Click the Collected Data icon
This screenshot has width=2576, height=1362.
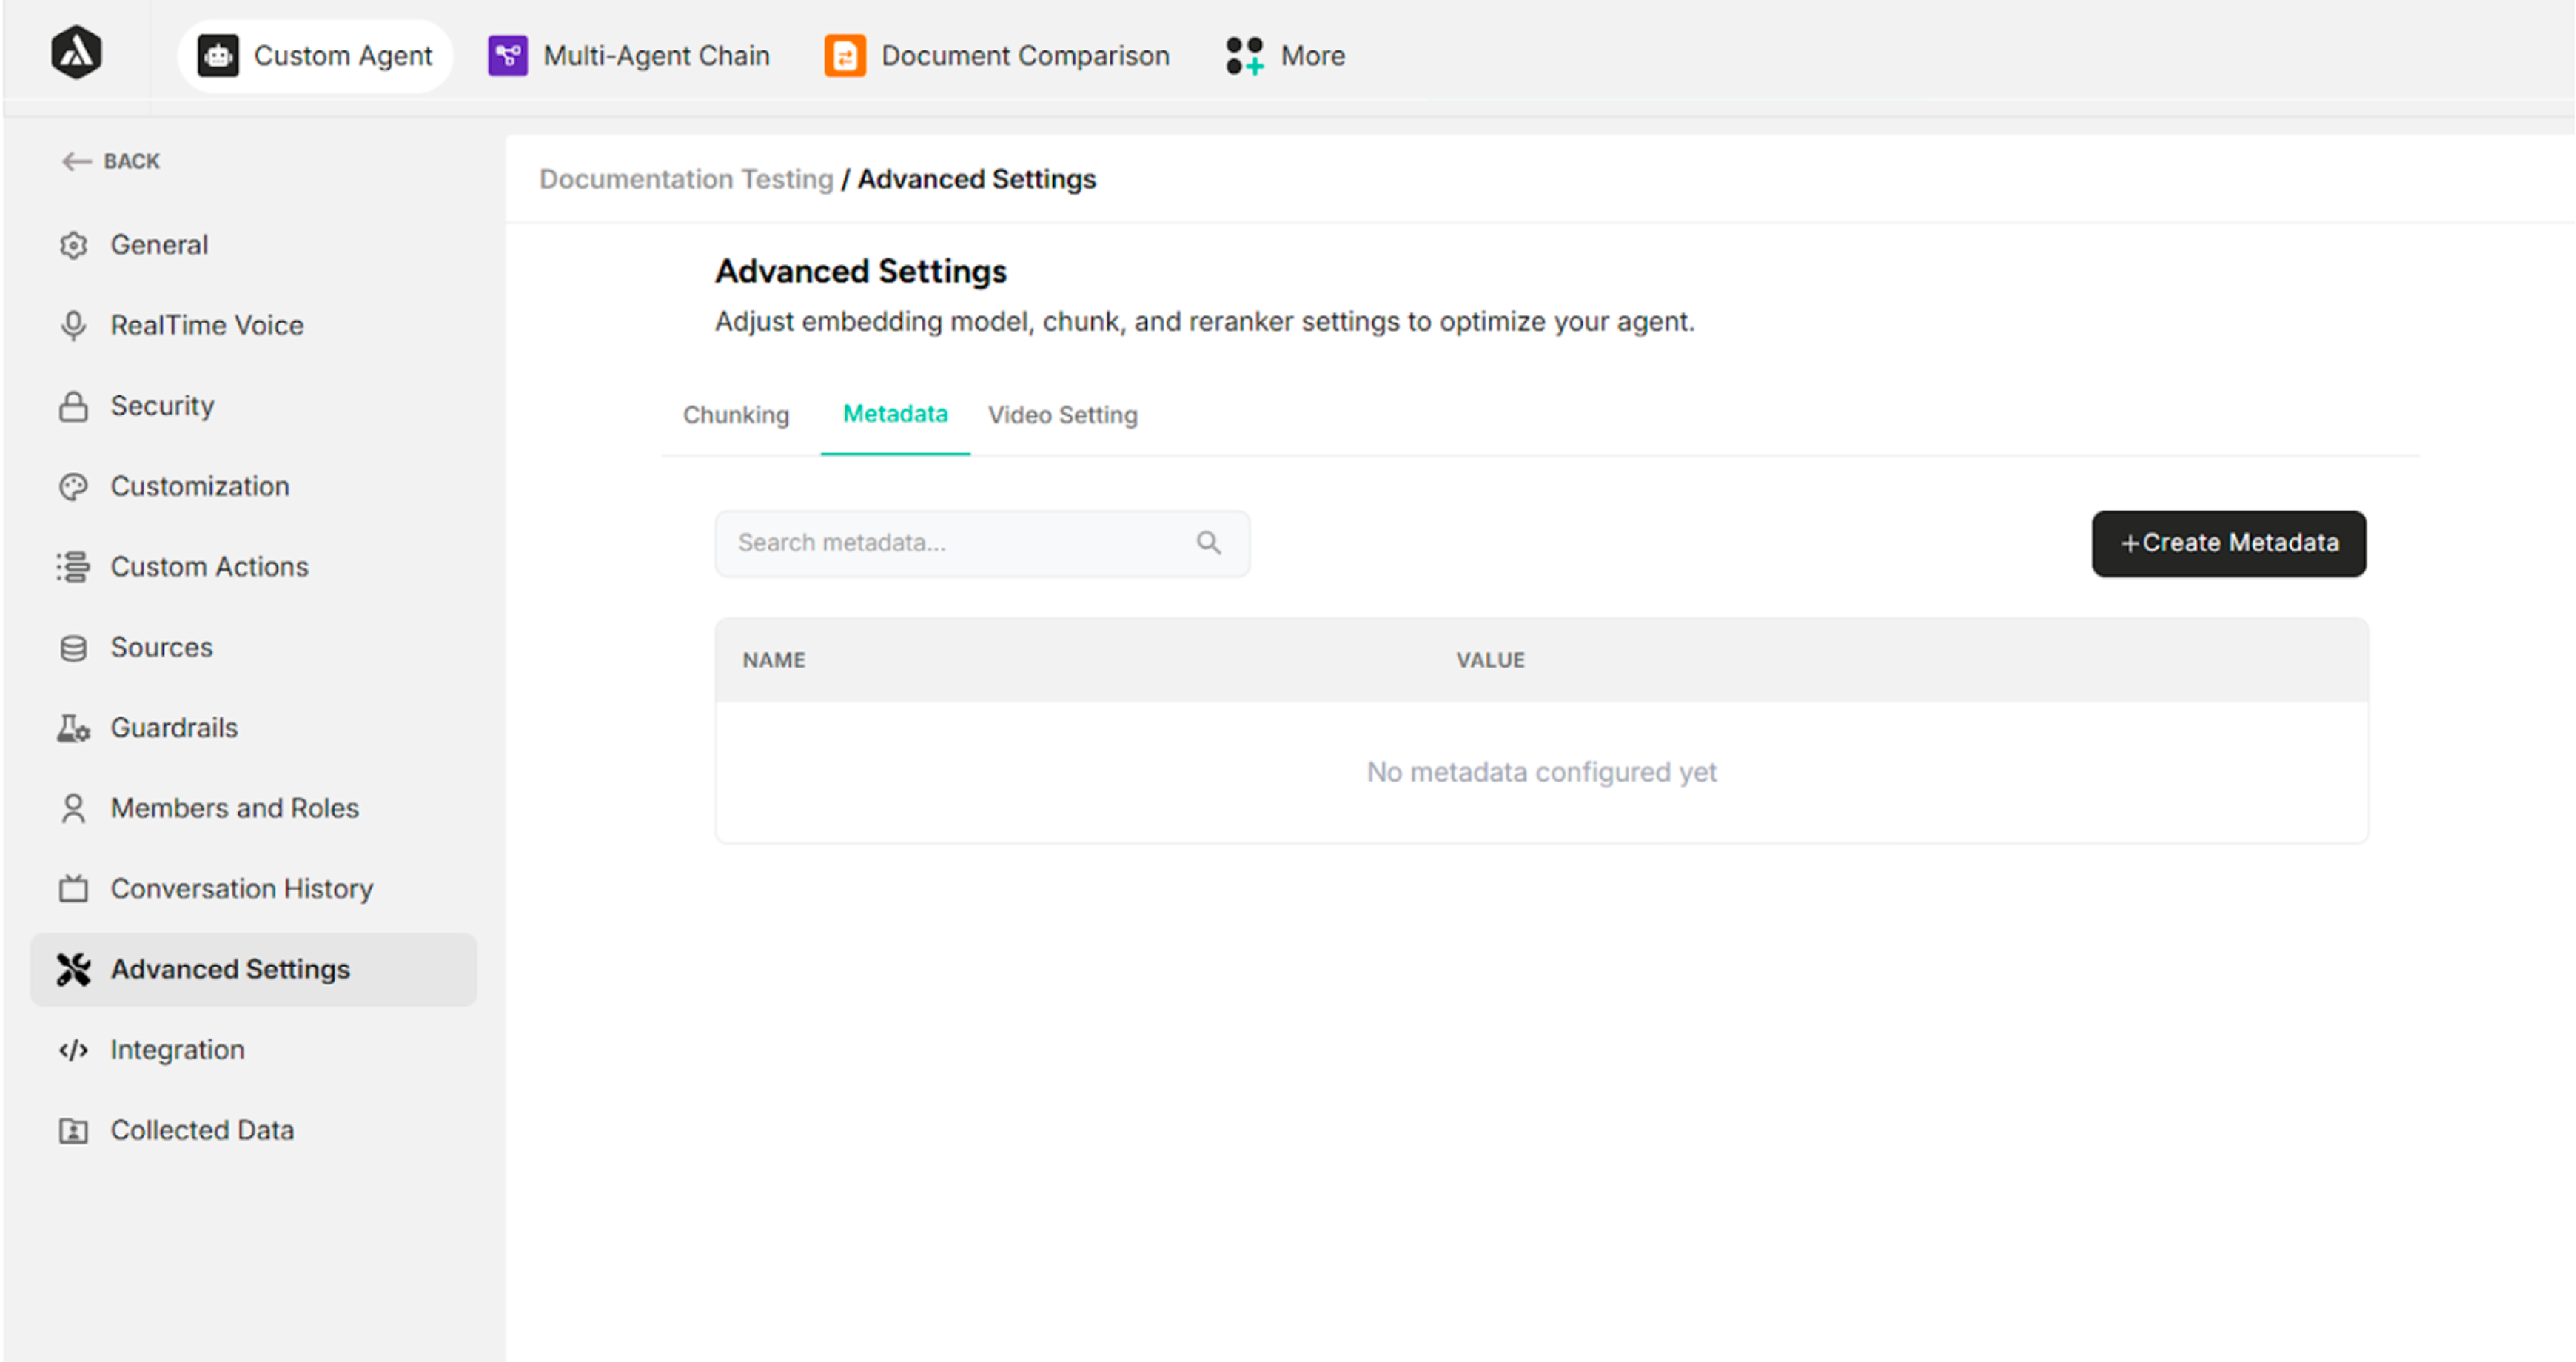click(x=74, y=1130)
